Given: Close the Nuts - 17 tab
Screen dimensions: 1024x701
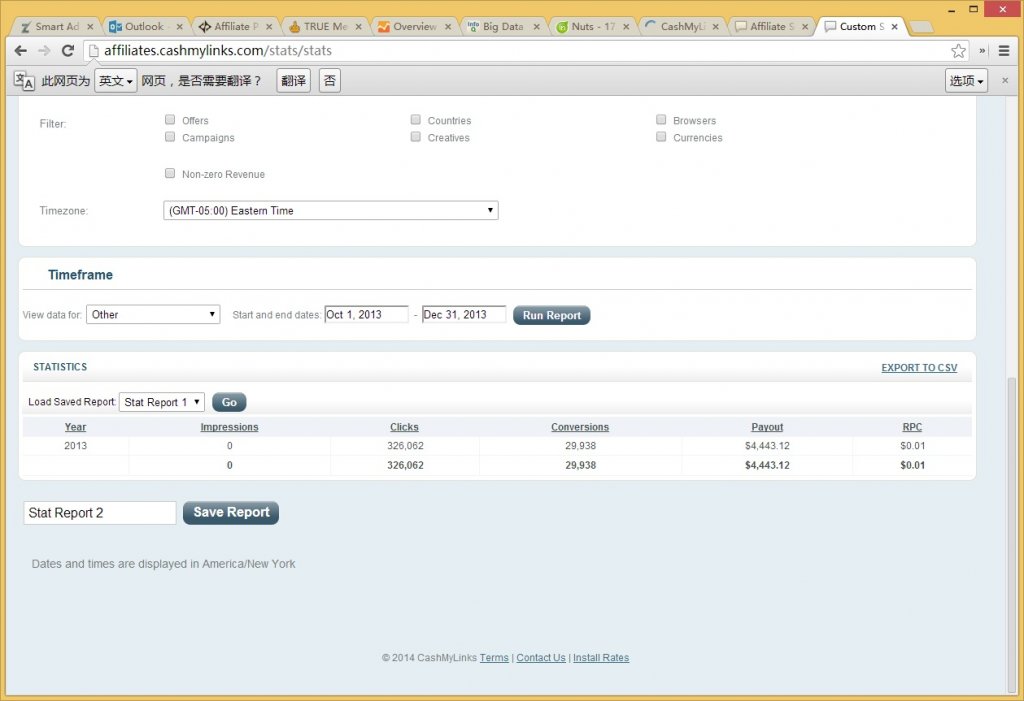Looking at the screenshot, I should [626, 27].
